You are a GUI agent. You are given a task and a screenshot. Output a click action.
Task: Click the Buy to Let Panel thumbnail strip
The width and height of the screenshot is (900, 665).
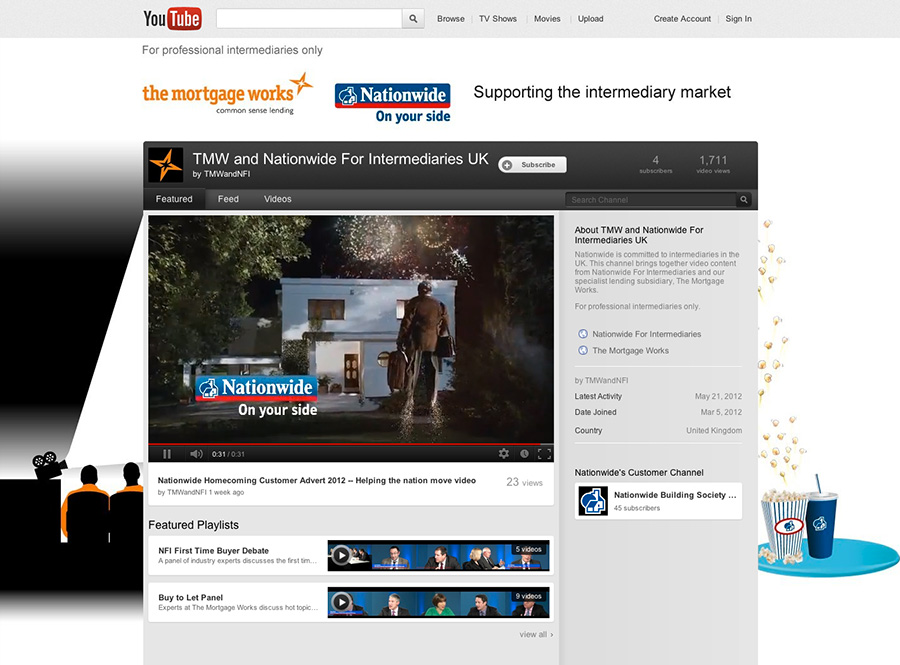(x=439, y=602)
